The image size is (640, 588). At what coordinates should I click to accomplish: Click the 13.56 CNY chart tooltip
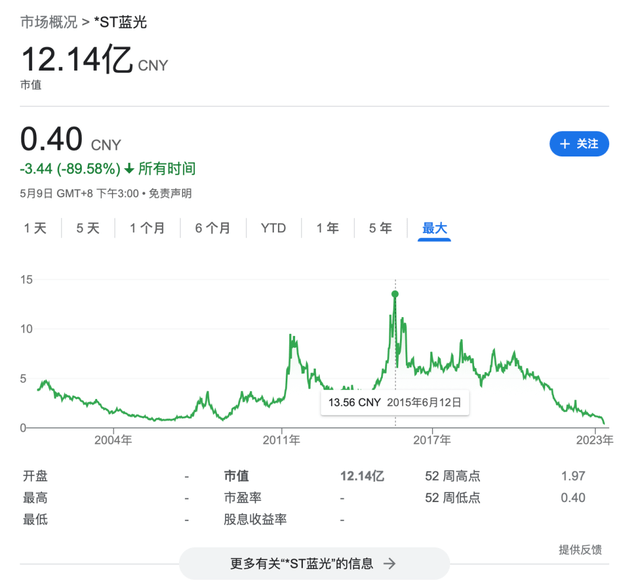pyautogui.click(x=395, y=403)
